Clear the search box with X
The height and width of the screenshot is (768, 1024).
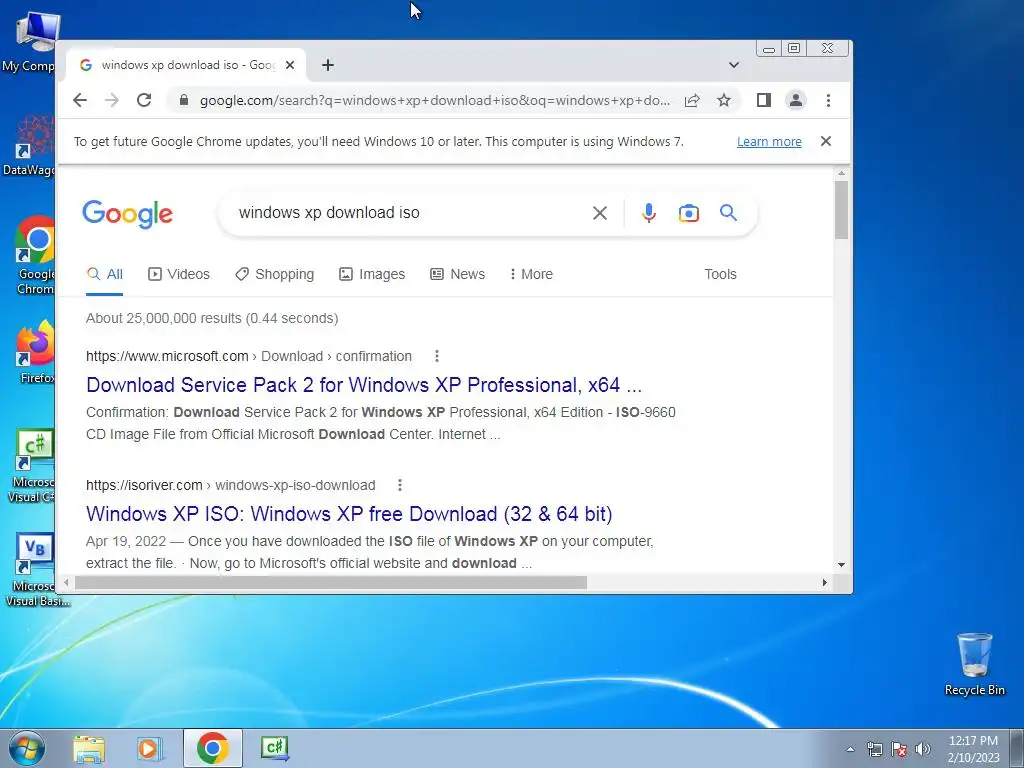[x=600, y=213]
